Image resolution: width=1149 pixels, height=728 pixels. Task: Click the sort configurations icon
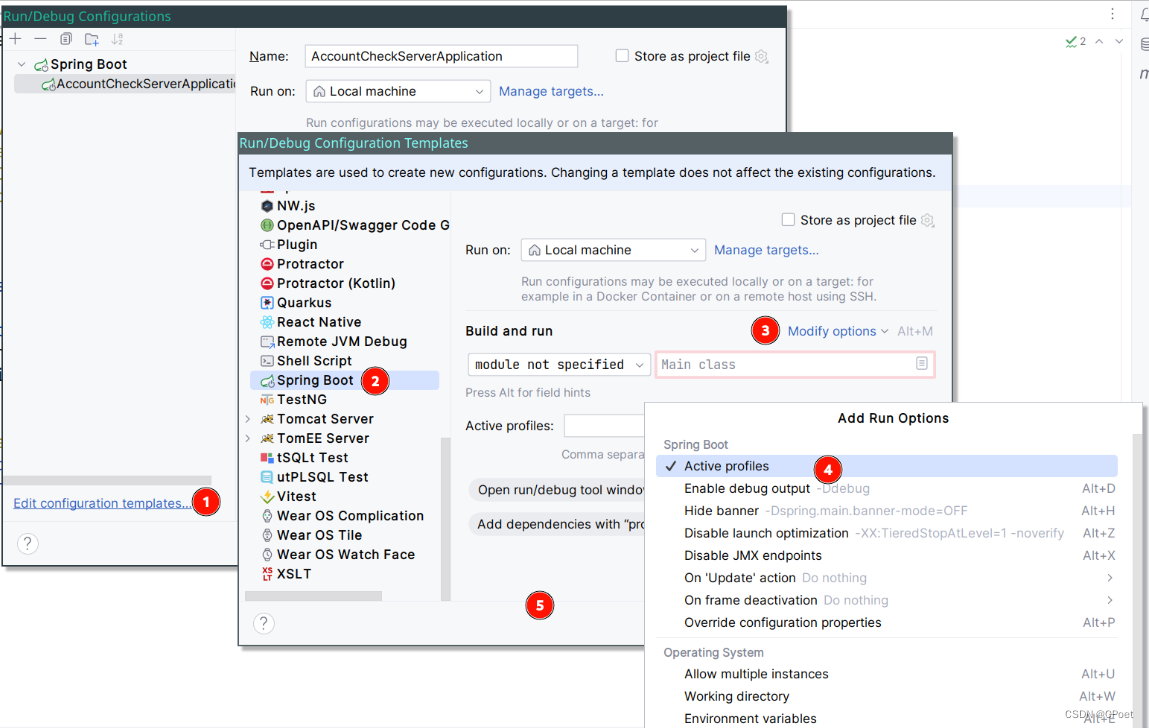[117, 39]
